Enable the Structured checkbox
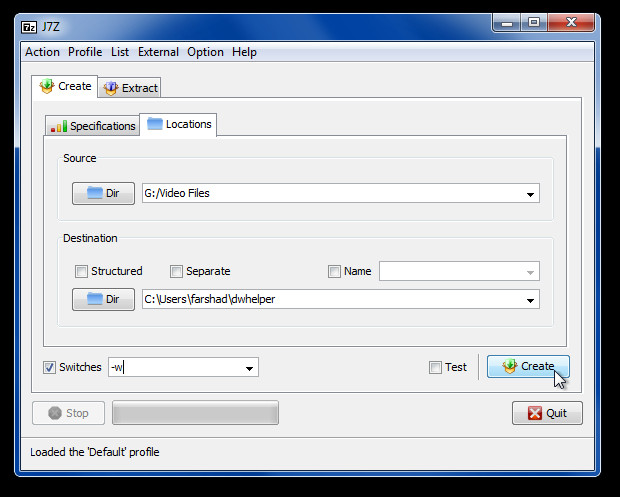 point(81,272)
